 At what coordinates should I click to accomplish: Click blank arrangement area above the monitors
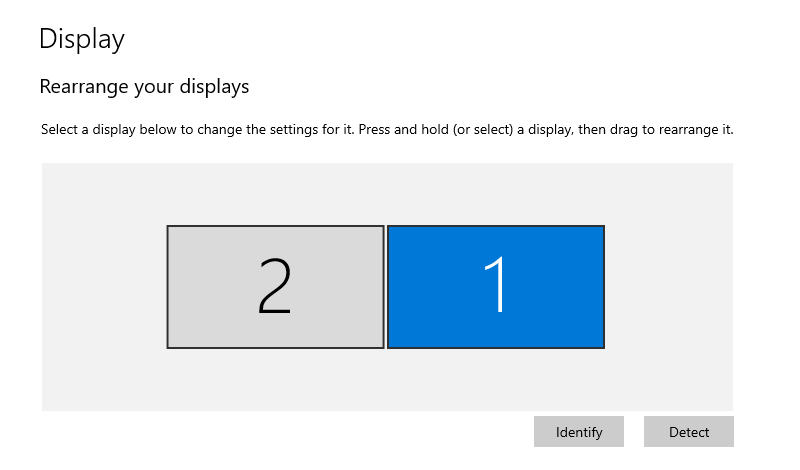click(387, 194)
